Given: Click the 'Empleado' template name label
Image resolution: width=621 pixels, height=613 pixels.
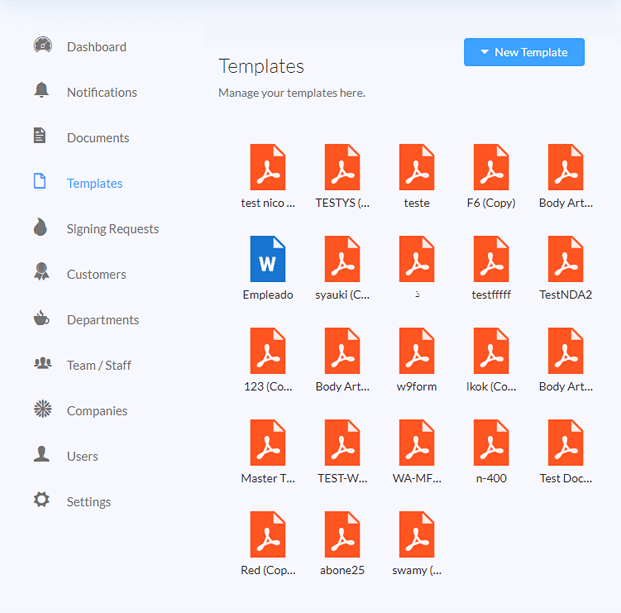Looking at the screenshot, I should tap(268, 294).
